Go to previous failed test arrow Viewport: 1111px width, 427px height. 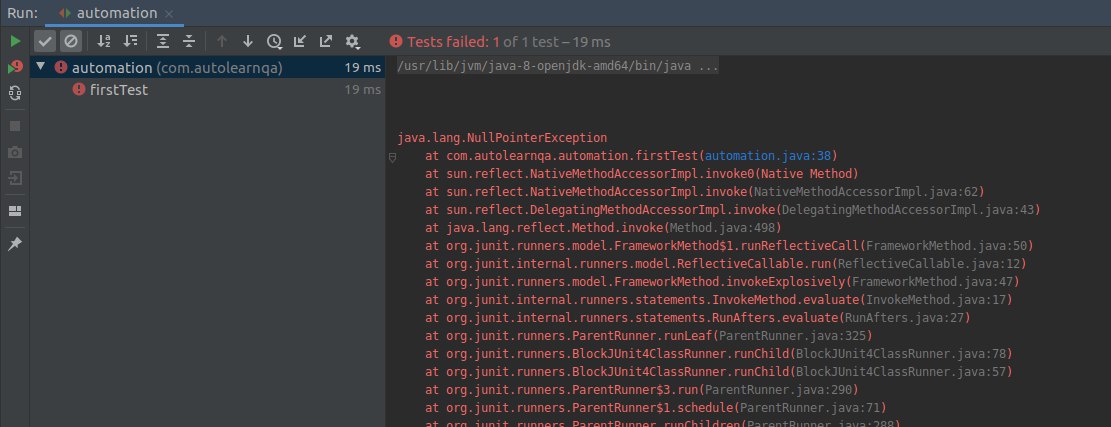[x=222, y=41]
